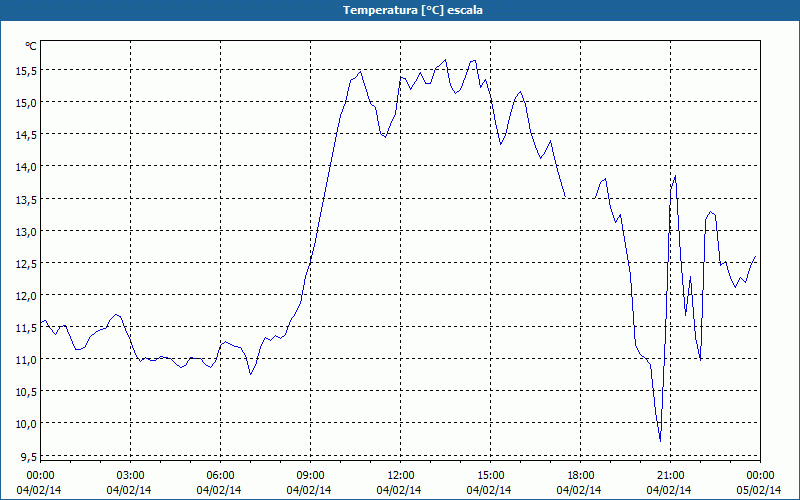The width and height of the screenshot is (800, 500).
Task: Click the 10,0 y-axis value
Action: tap(26, 424)
